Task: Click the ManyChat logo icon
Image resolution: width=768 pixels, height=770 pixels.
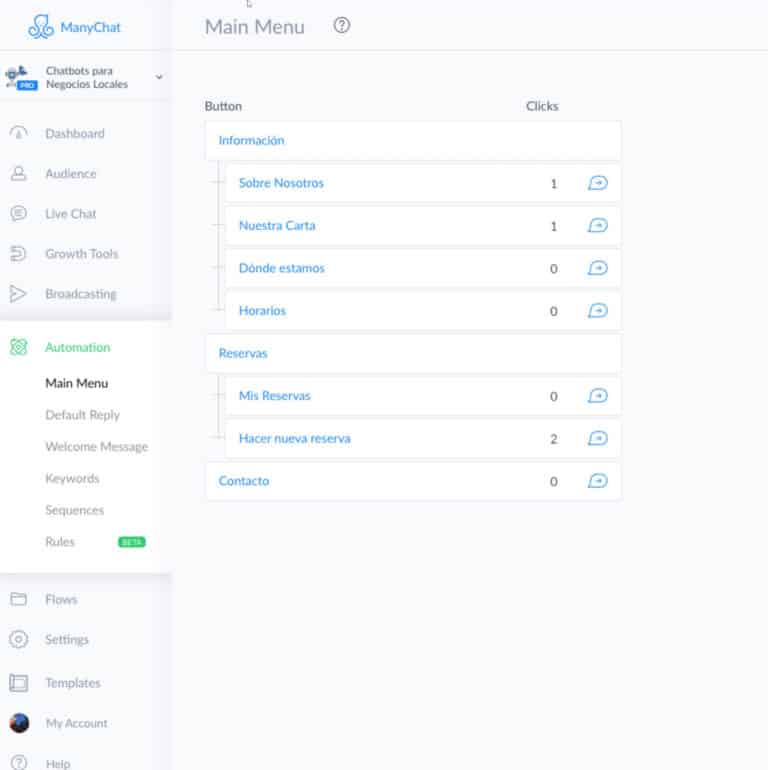Action: [x=41, y=27]
